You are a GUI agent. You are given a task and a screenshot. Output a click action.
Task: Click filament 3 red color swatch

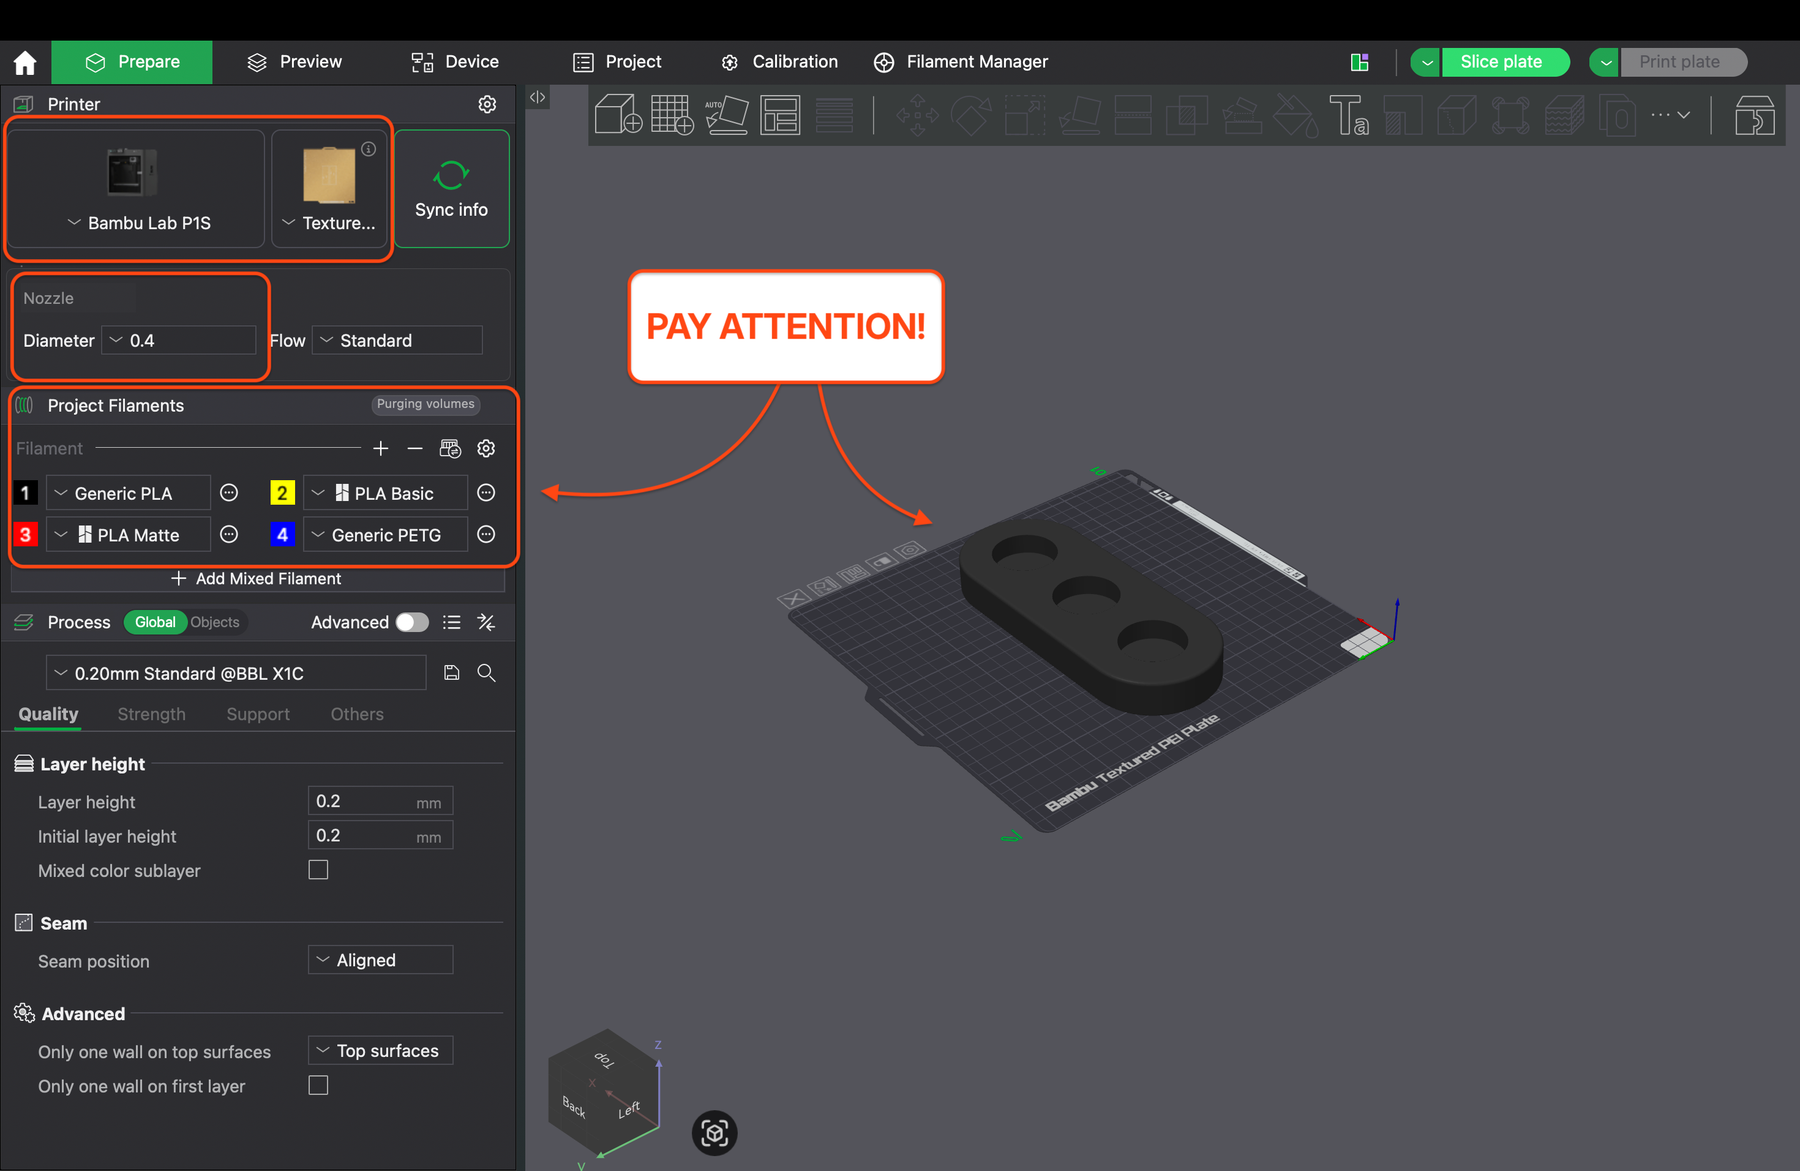[25, 535]
